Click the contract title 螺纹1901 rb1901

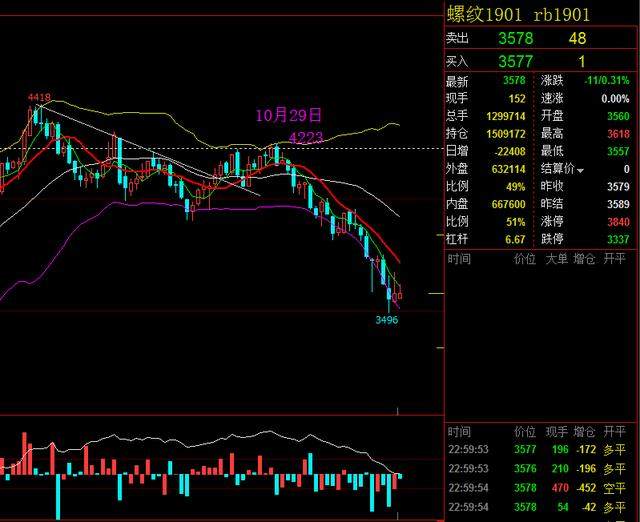[x=518, y=15]
